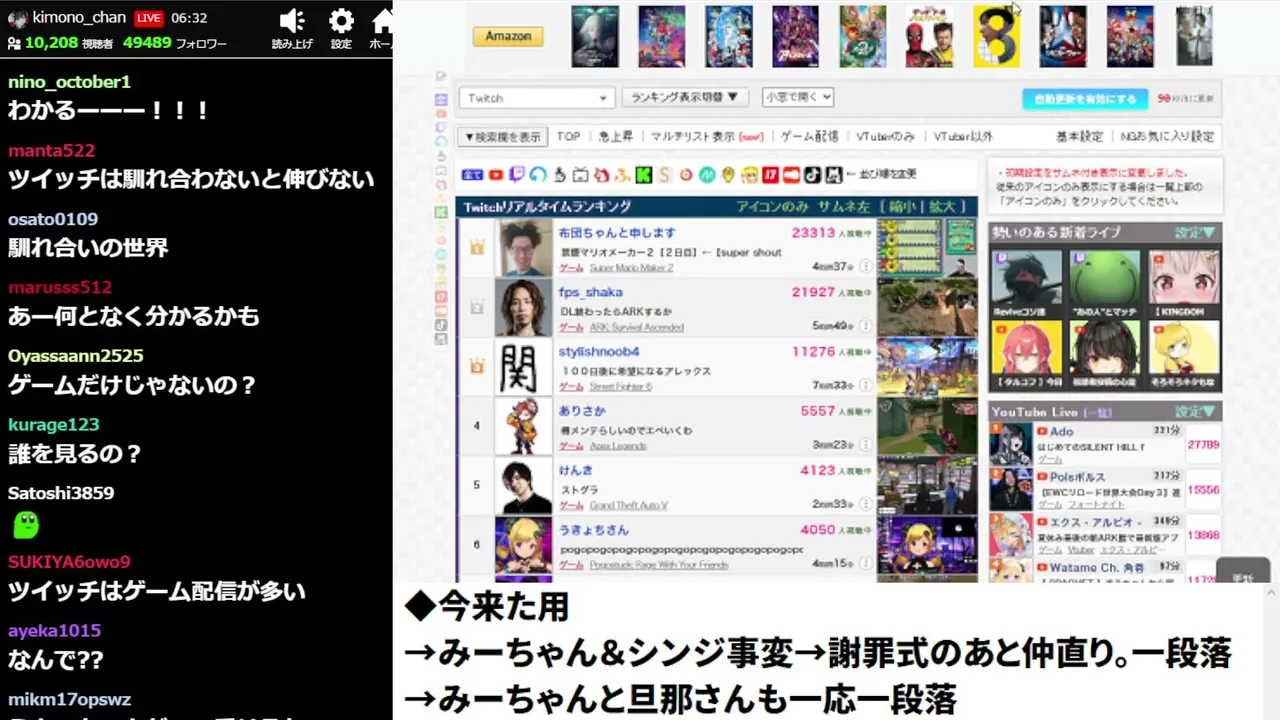Select the red ring target platform icon

coord(686,175)
